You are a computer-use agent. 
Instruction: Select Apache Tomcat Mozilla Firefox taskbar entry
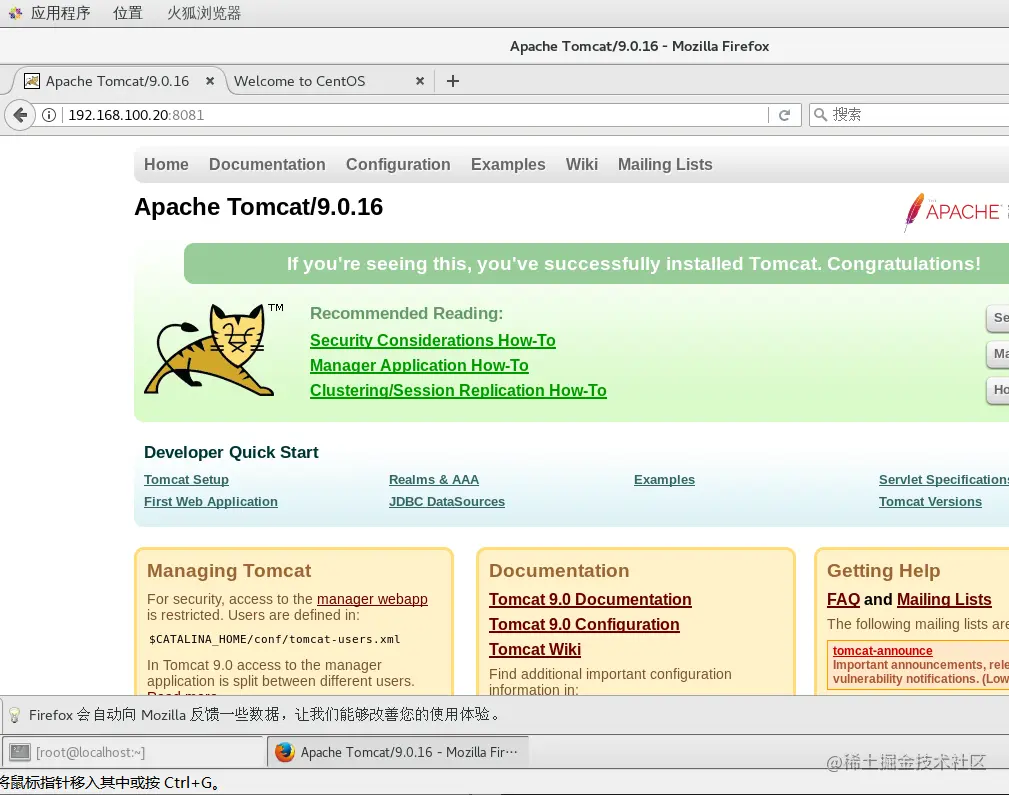pyautogui.click(x=398, y=752)
